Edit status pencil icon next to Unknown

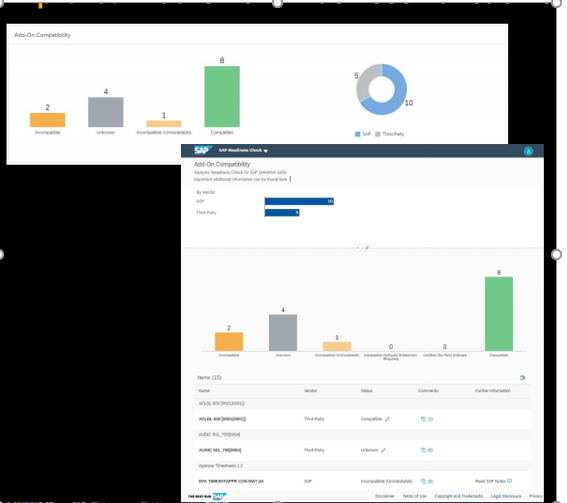click(x=383, y=450)
